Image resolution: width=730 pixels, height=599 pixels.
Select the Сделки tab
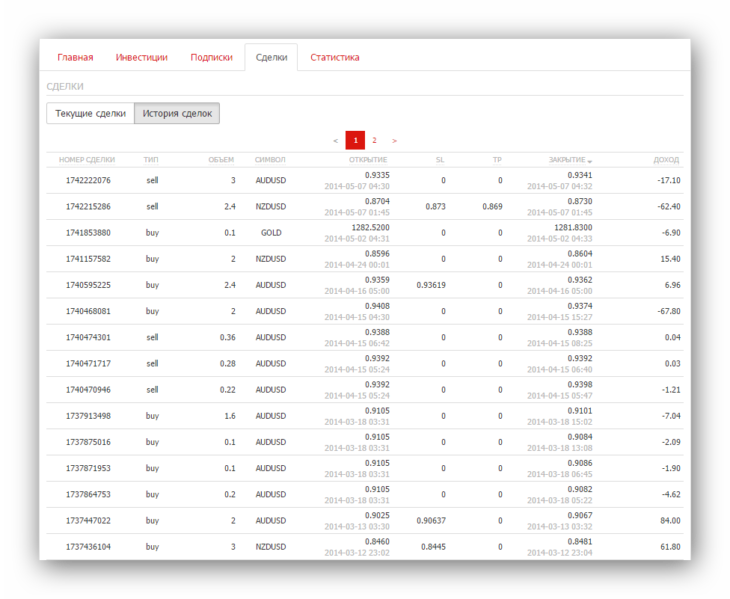point(271,57)
